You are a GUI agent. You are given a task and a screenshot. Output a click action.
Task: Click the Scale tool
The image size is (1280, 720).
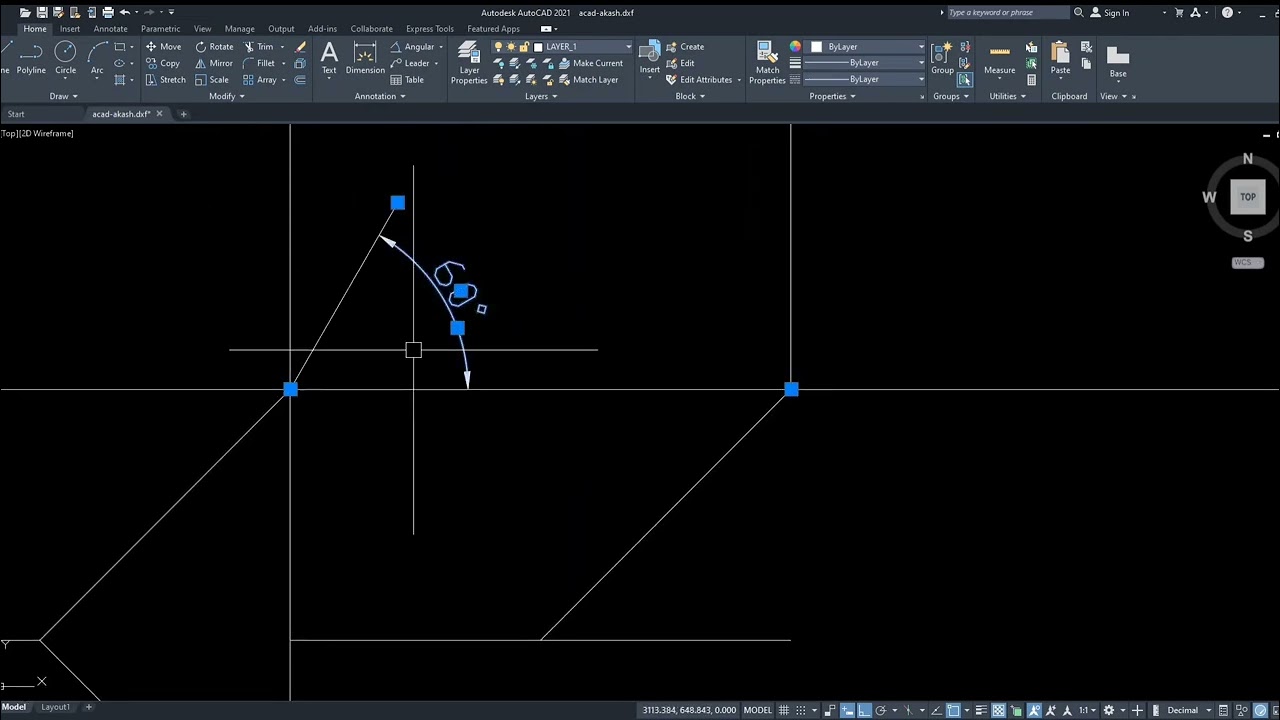pos(212,80)
